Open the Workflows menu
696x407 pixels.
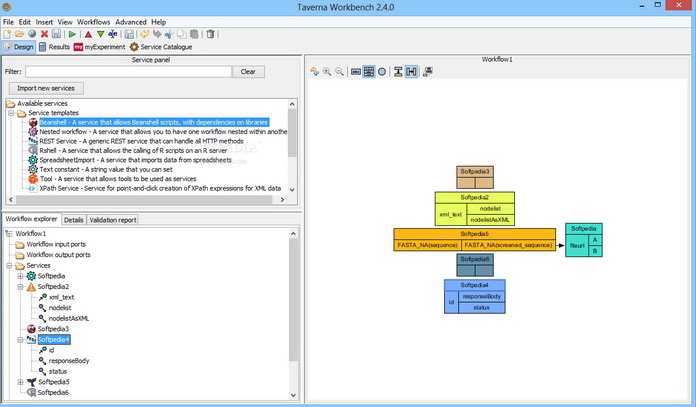pyautogui.click(x=93, y=20)
